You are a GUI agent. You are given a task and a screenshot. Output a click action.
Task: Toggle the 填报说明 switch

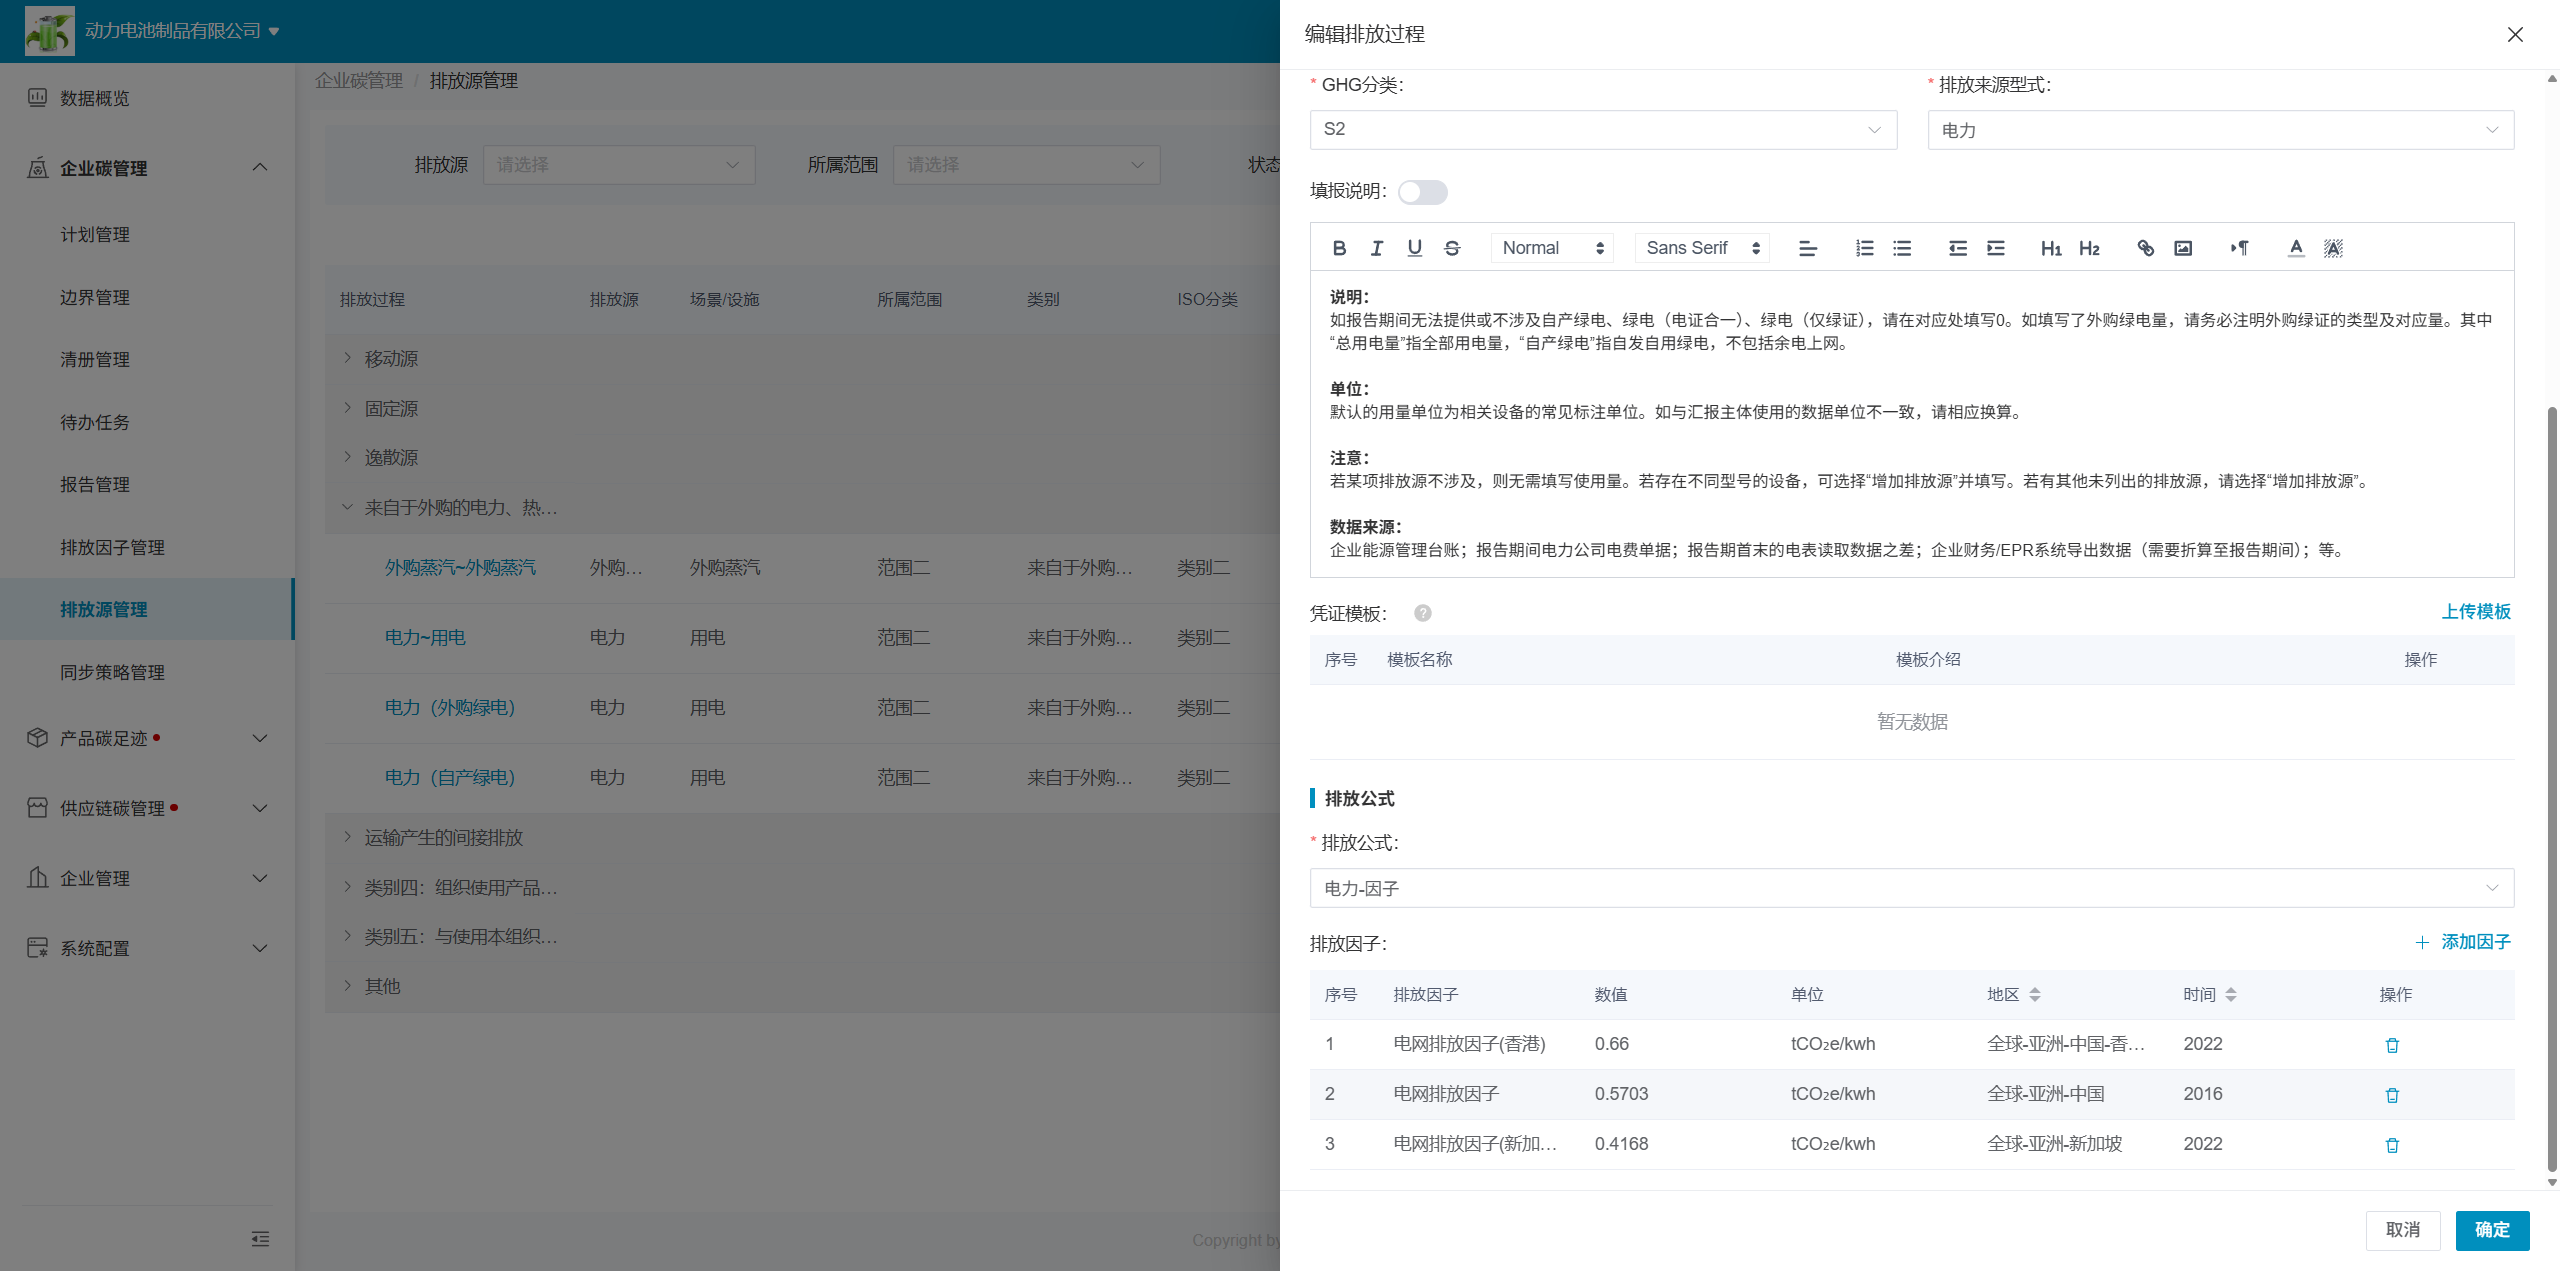[x=1422, y=192]
